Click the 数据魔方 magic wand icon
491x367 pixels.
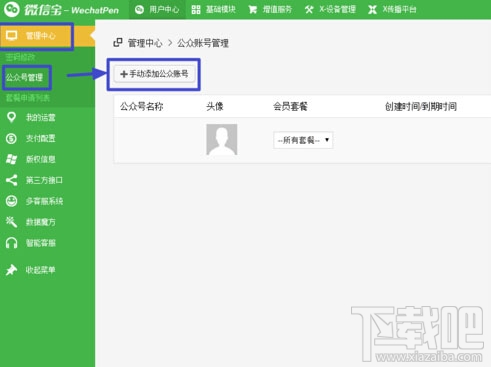[x=11, y=222]
